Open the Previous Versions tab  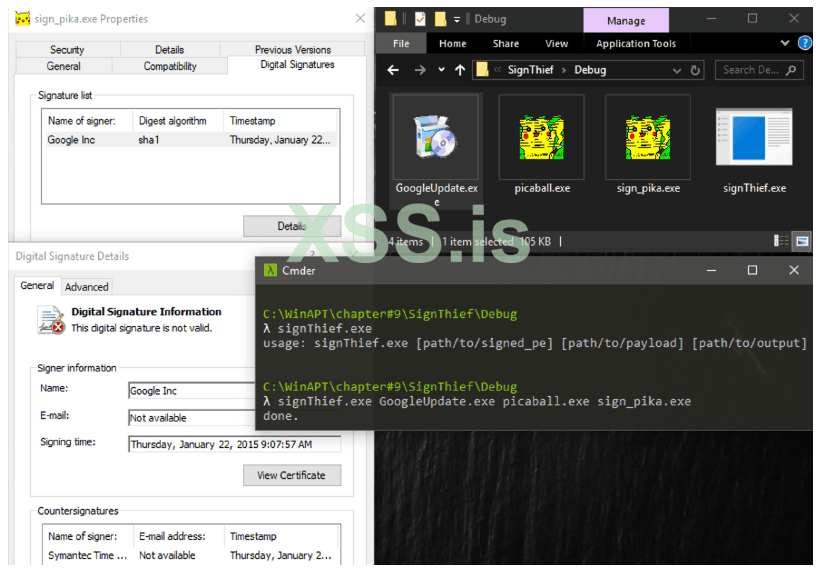[292, 49]
